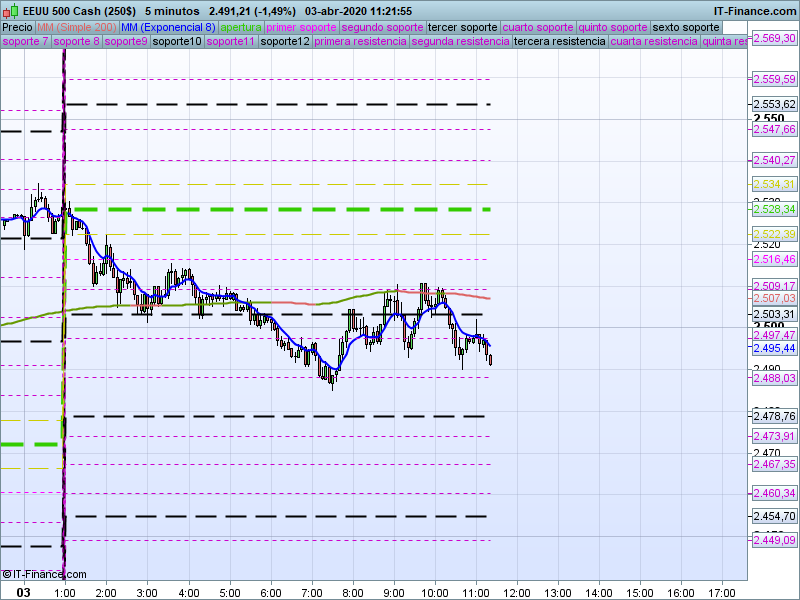Image resolution: width=800 pixels, height=600 pixels.
Task: Open the 'Precio' label settings
Action: [17, 27]
